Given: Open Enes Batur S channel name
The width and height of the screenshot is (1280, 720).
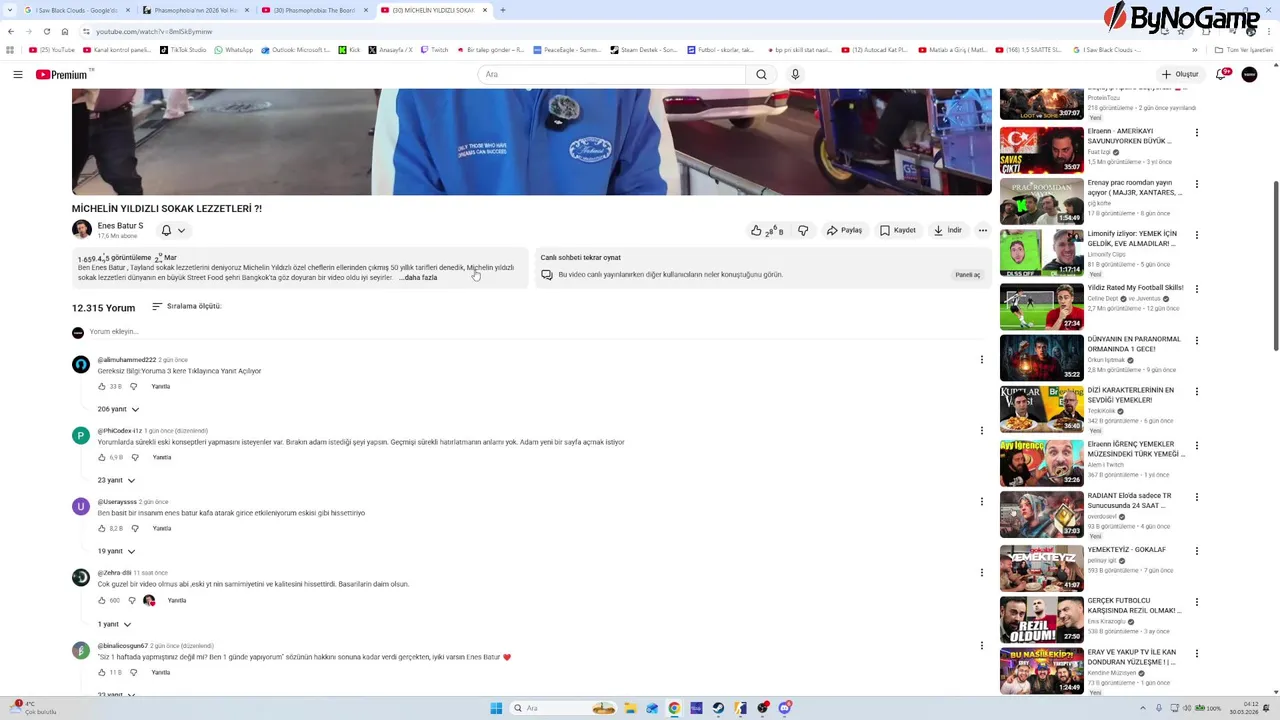Looking at the screenshot, I should [120, 226].
